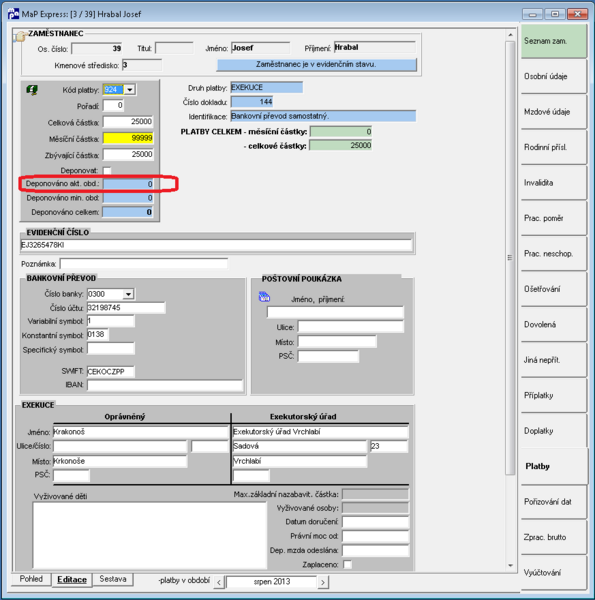Click the green payment icon beside Kód platby
Viewport: 595px width, 600px height.
[x=32, y=90]
